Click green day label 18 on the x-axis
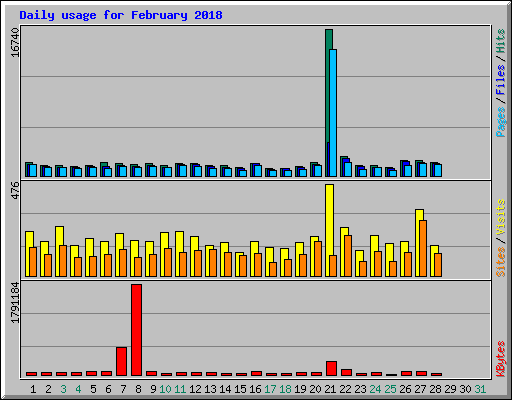 click(x=285, y=389)
